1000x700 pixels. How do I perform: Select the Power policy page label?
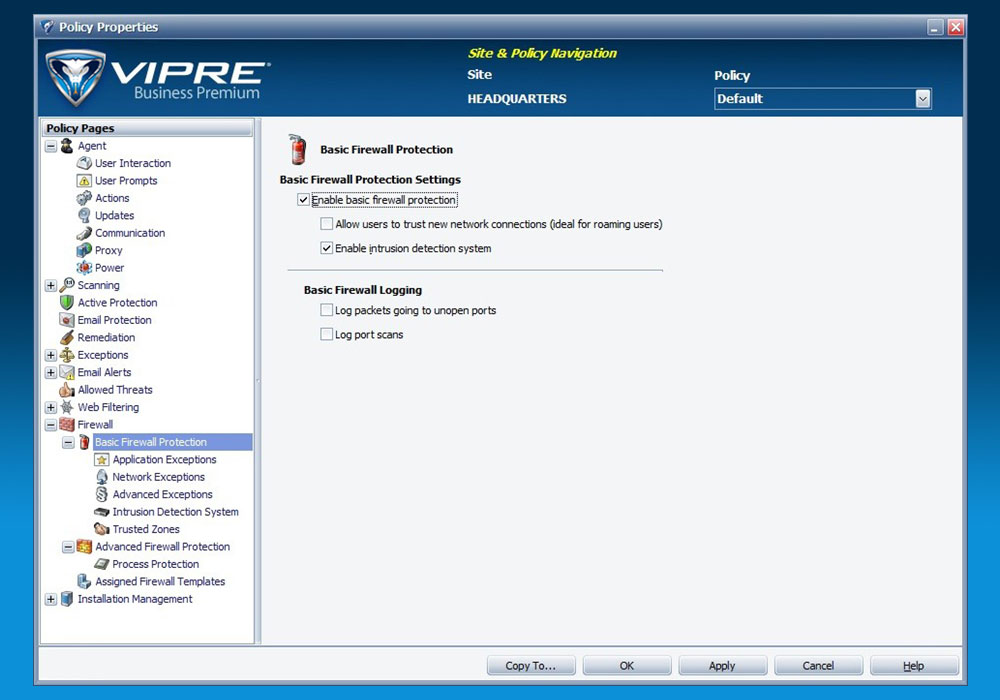click(x=110, y=268)
